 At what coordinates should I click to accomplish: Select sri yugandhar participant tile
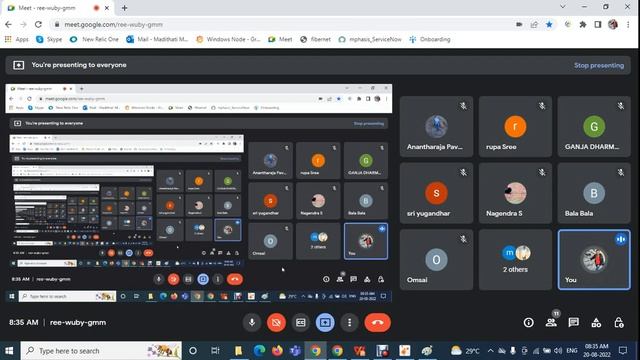pyautogui.click(x=436, y=193)
